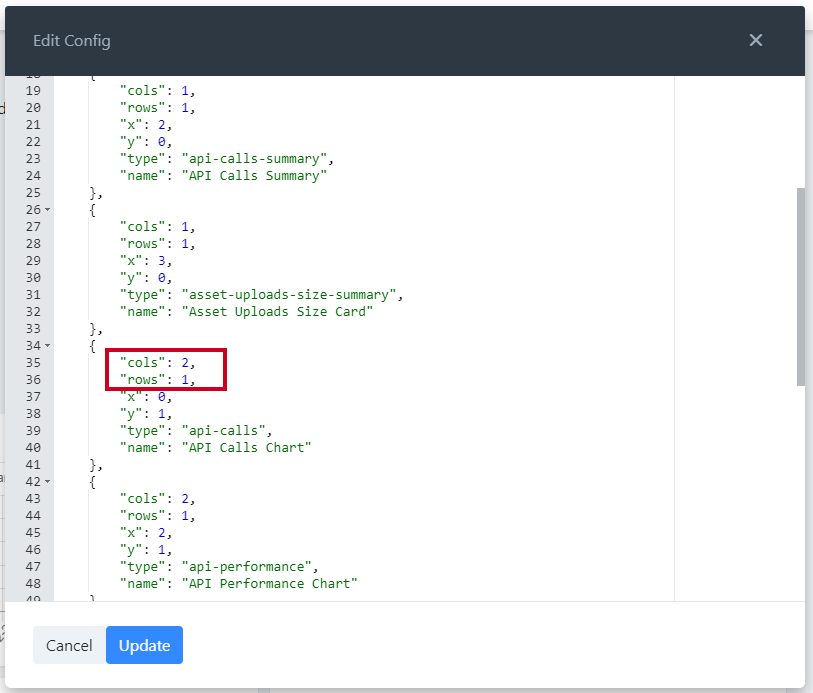813x693 pixels.
Task: Click the x value on line 21
Action: coord(162,125)
